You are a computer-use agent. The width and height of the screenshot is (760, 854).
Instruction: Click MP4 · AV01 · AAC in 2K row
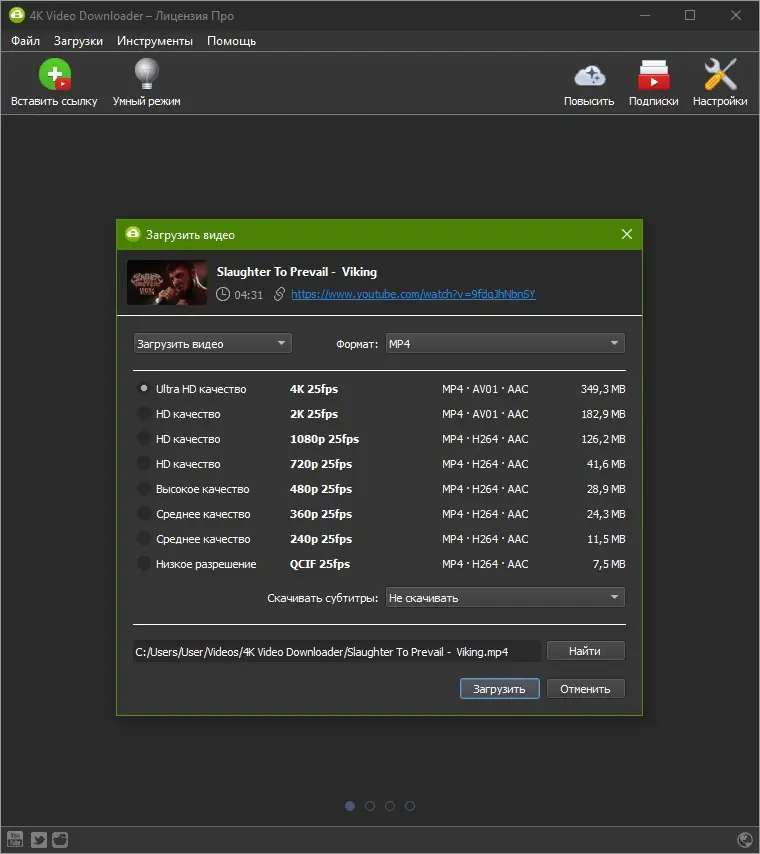485,414
